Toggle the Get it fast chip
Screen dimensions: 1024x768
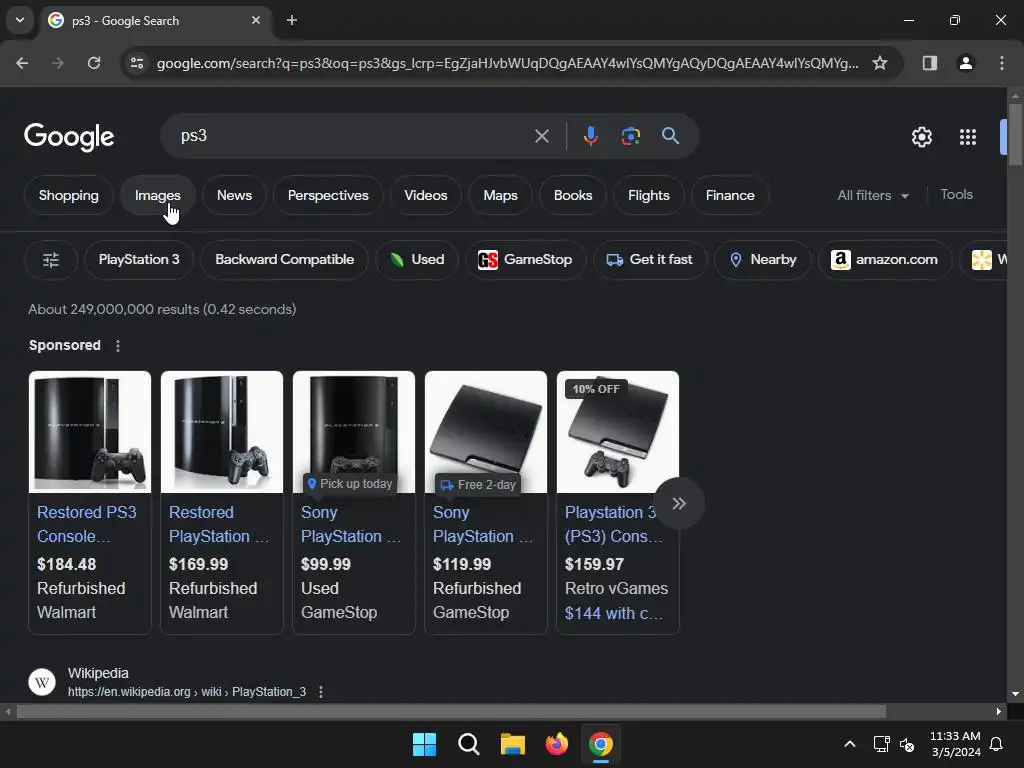point(650,260)
